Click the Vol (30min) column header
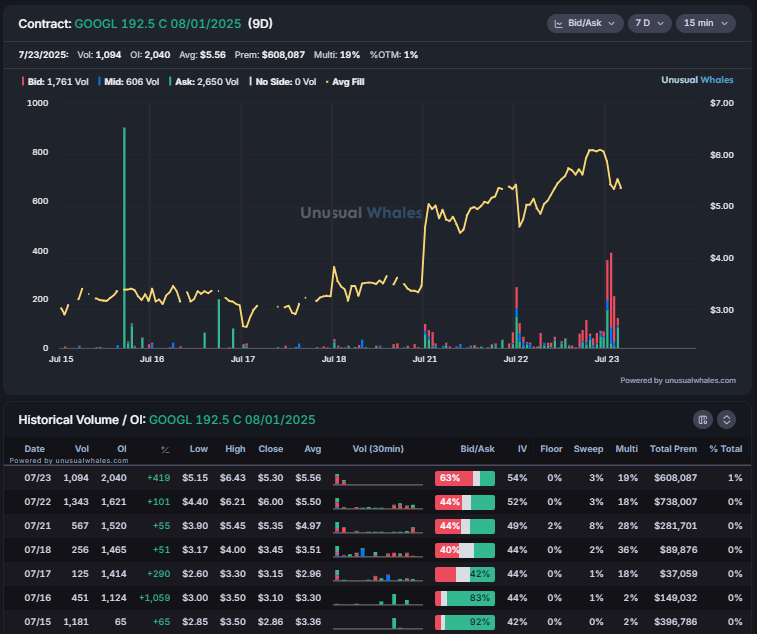 point(378,449)
